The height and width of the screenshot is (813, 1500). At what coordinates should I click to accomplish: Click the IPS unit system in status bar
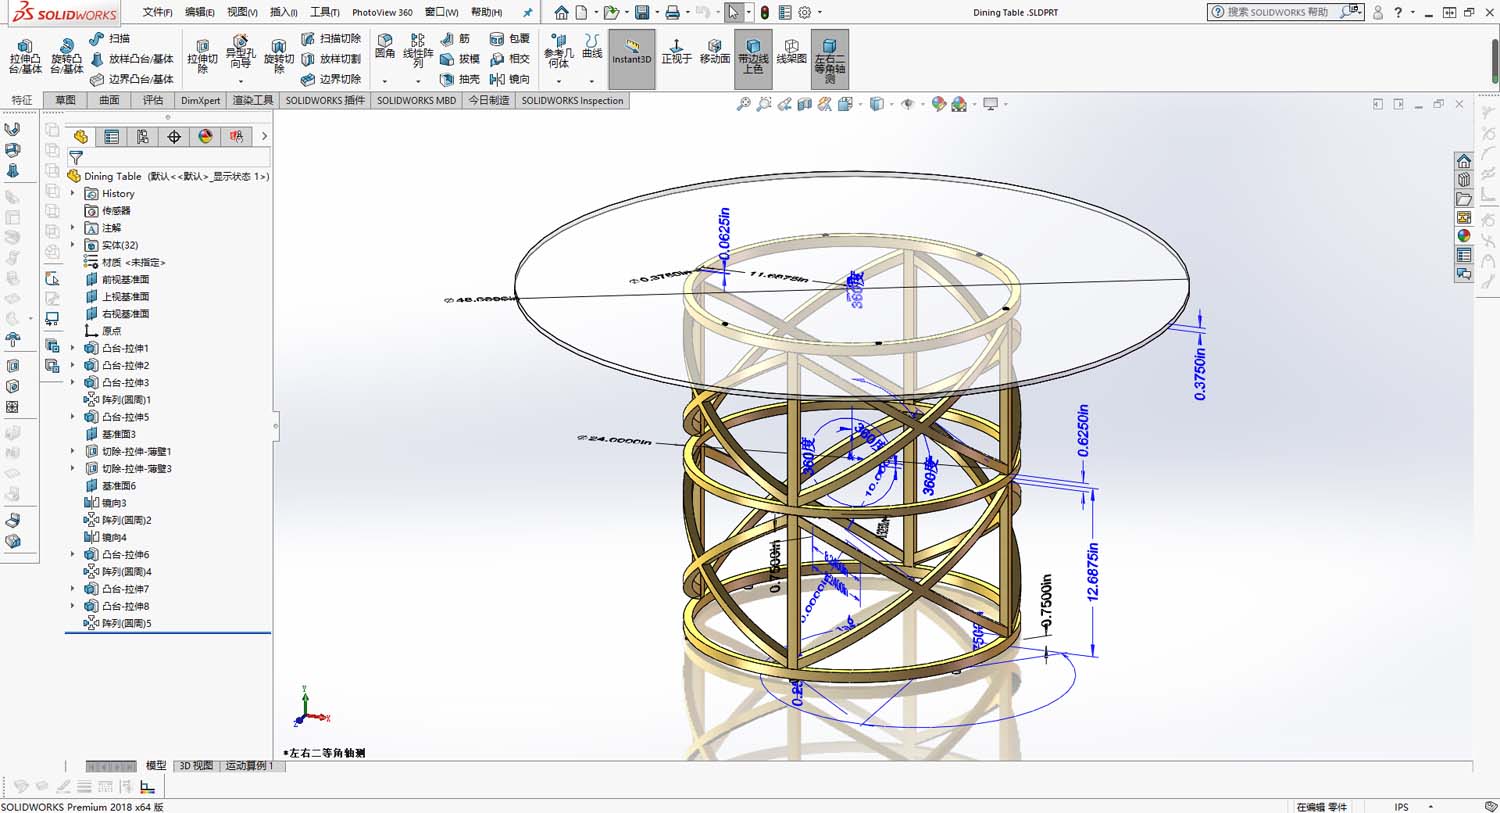click(1401, 806)
